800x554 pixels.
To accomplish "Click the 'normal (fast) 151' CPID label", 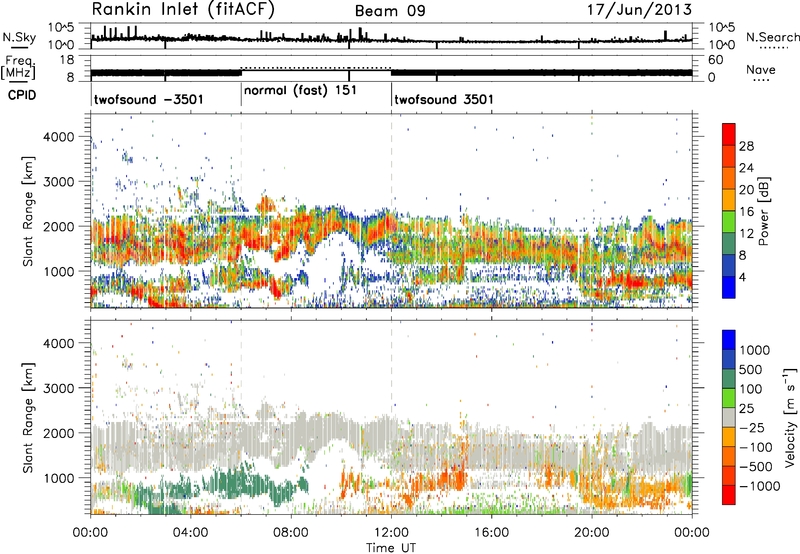I will pos(300,91).
